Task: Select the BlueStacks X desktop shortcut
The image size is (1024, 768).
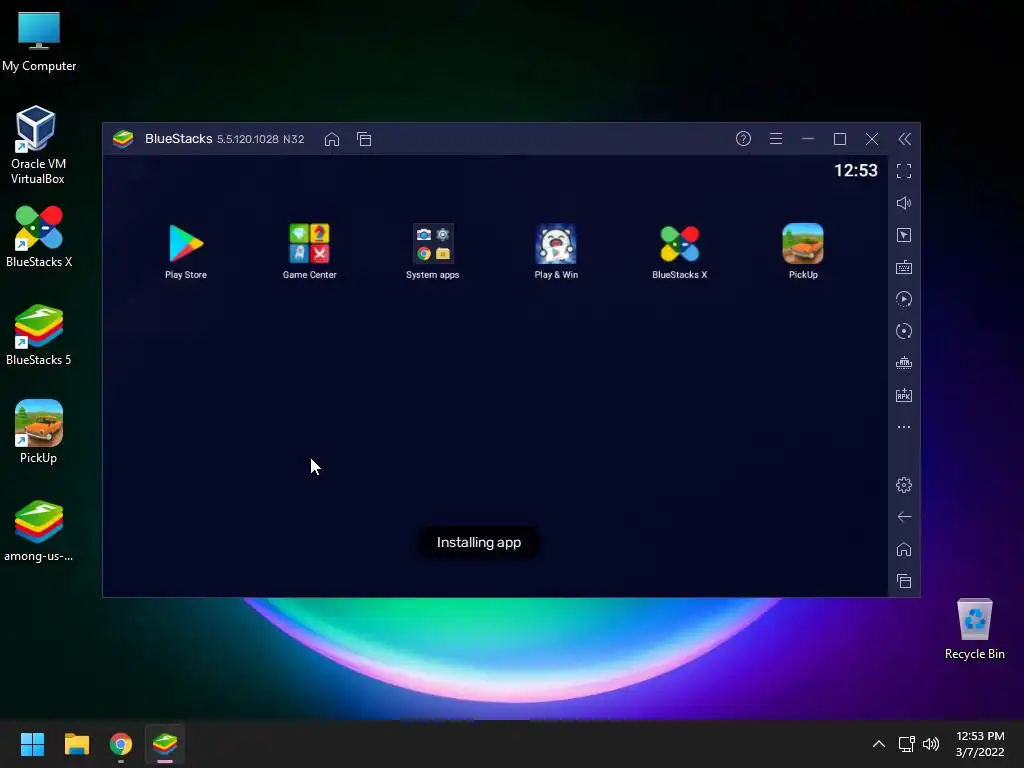Action: point(39,236)
